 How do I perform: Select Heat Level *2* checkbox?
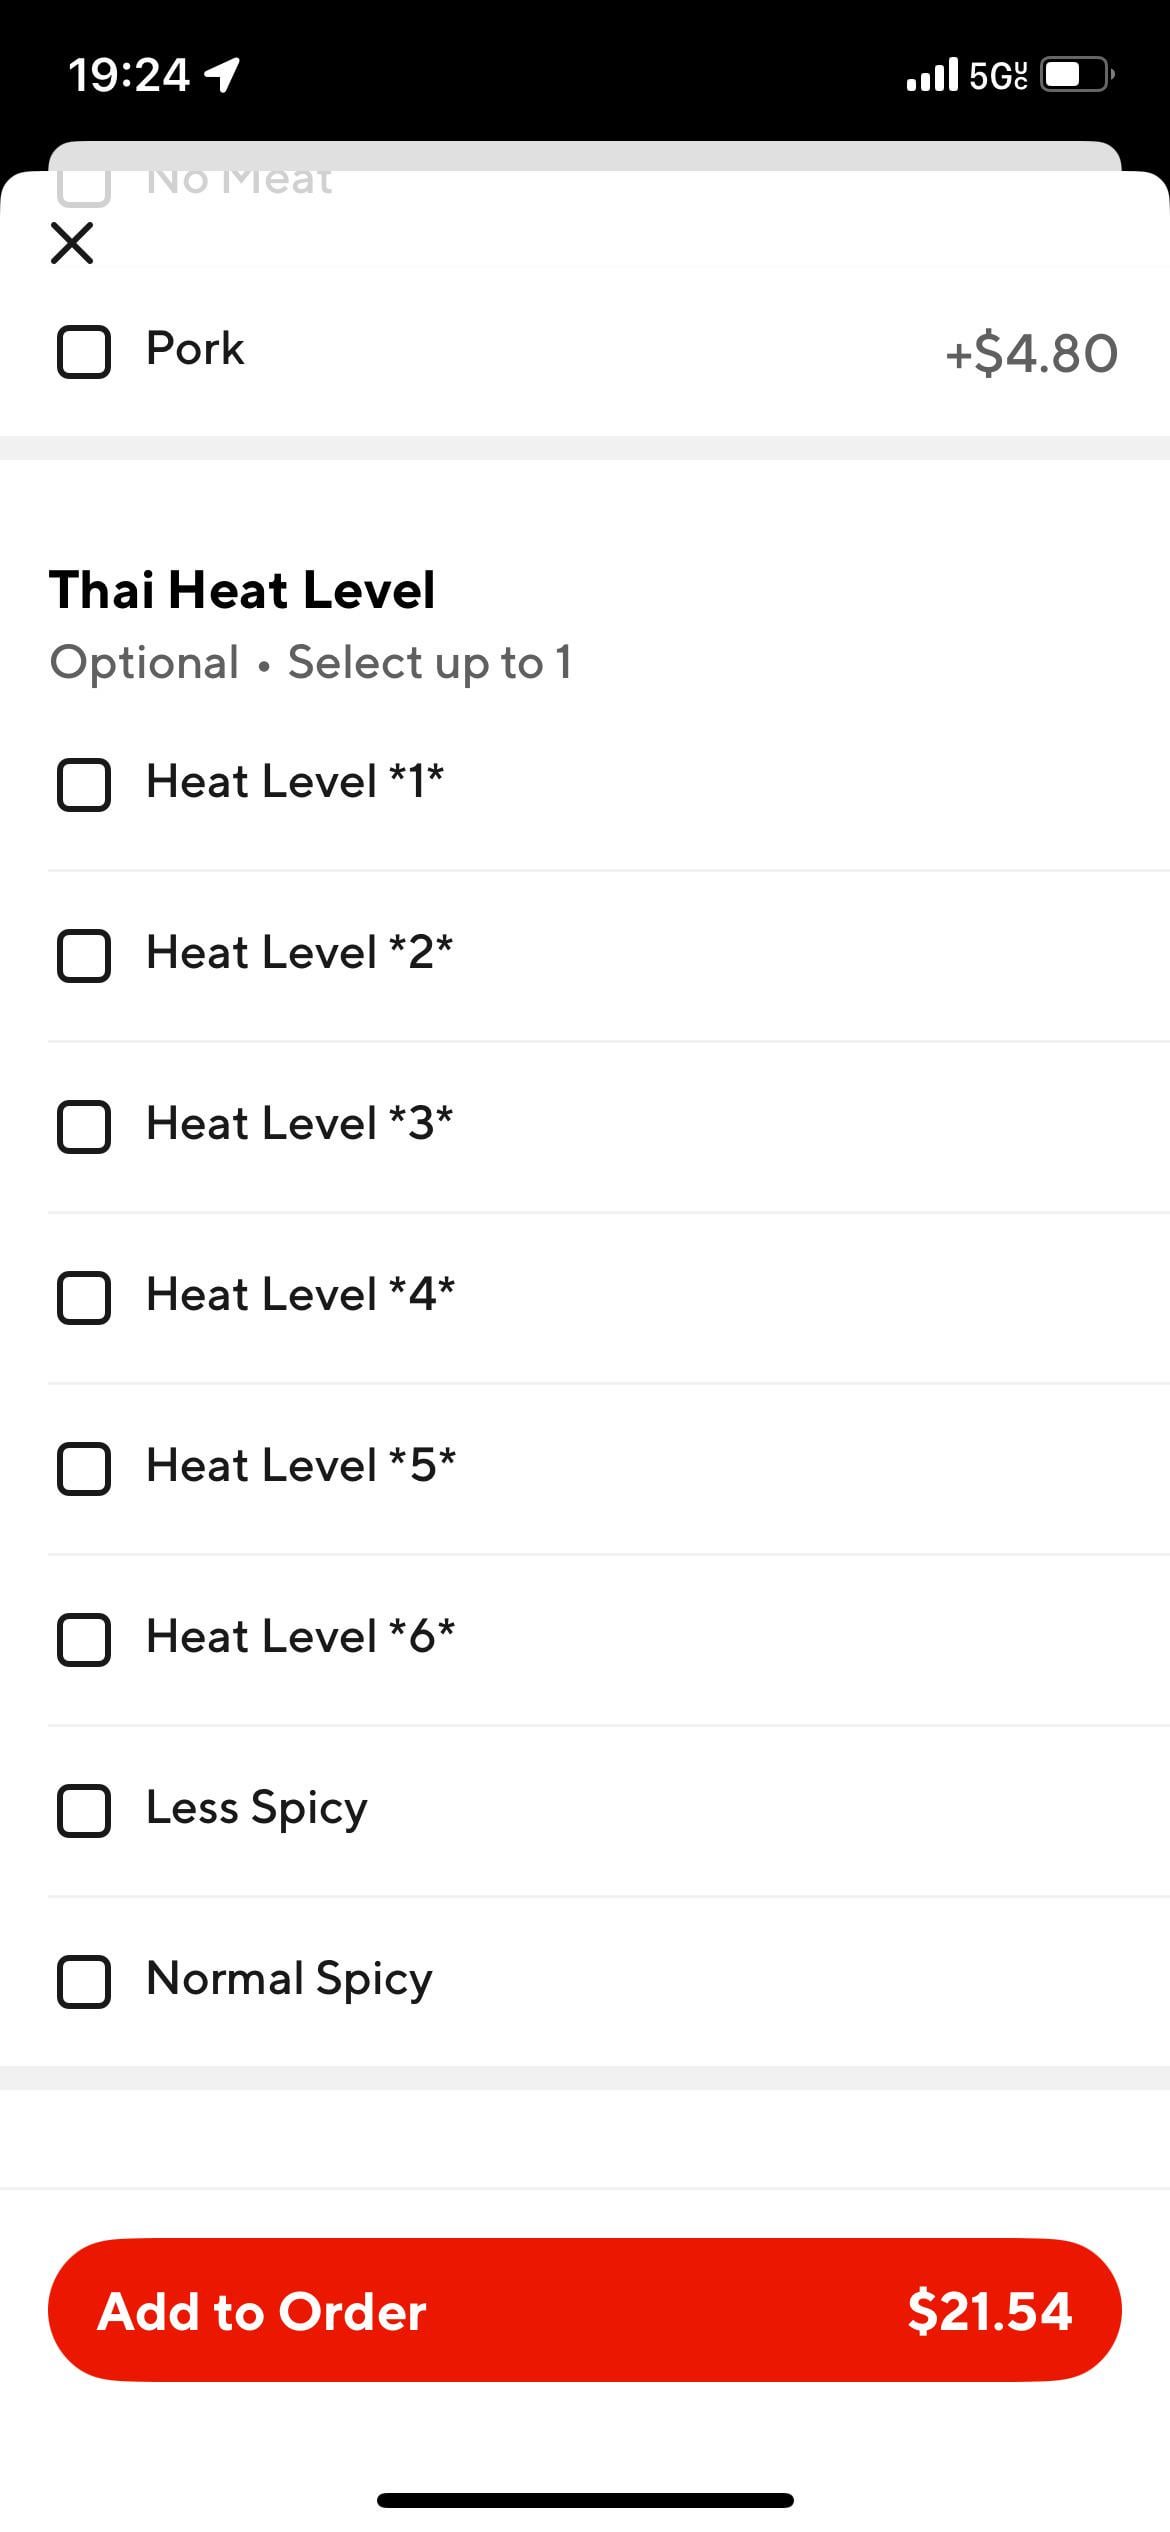click(84, 955)
